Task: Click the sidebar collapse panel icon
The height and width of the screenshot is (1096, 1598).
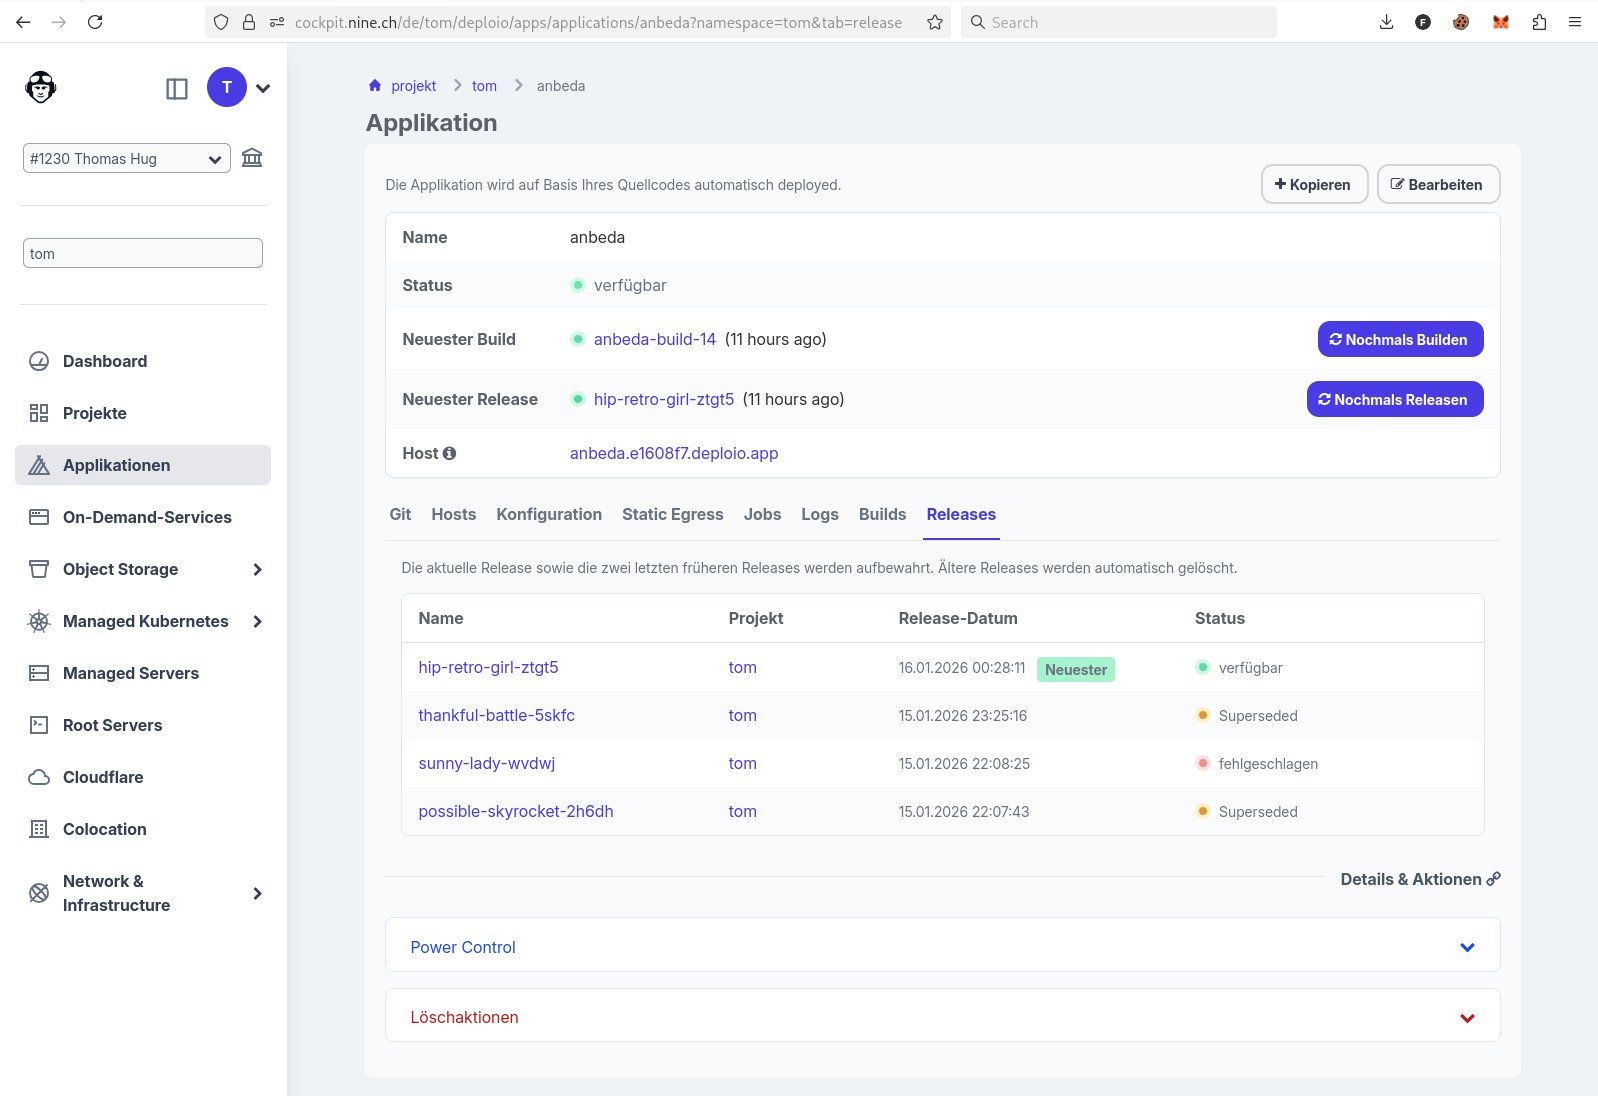Action: pyautogui.click(x=177, y=89)
